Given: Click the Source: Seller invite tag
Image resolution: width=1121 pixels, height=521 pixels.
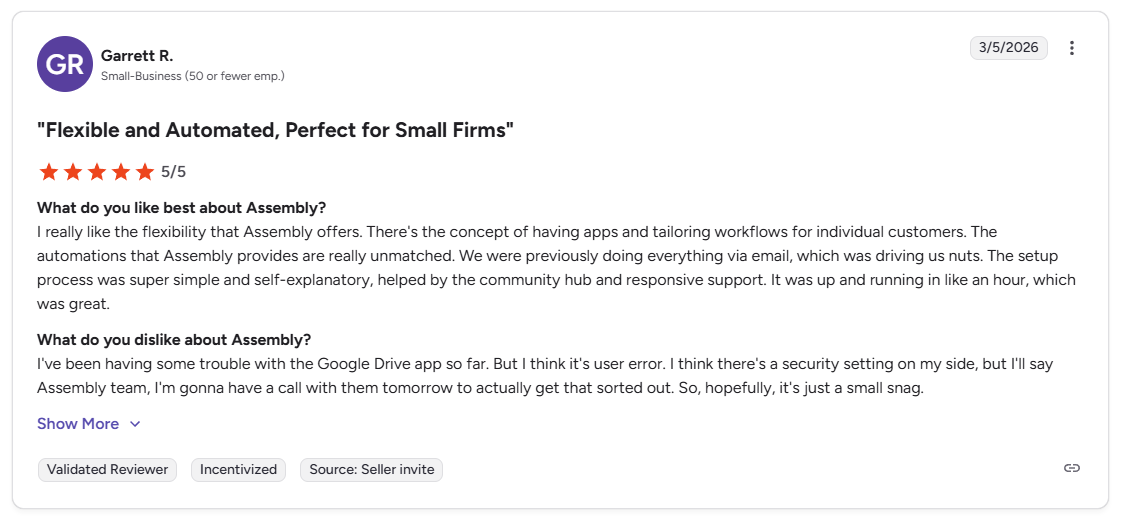Looking at the screenshot, I should tap(371, 469).
